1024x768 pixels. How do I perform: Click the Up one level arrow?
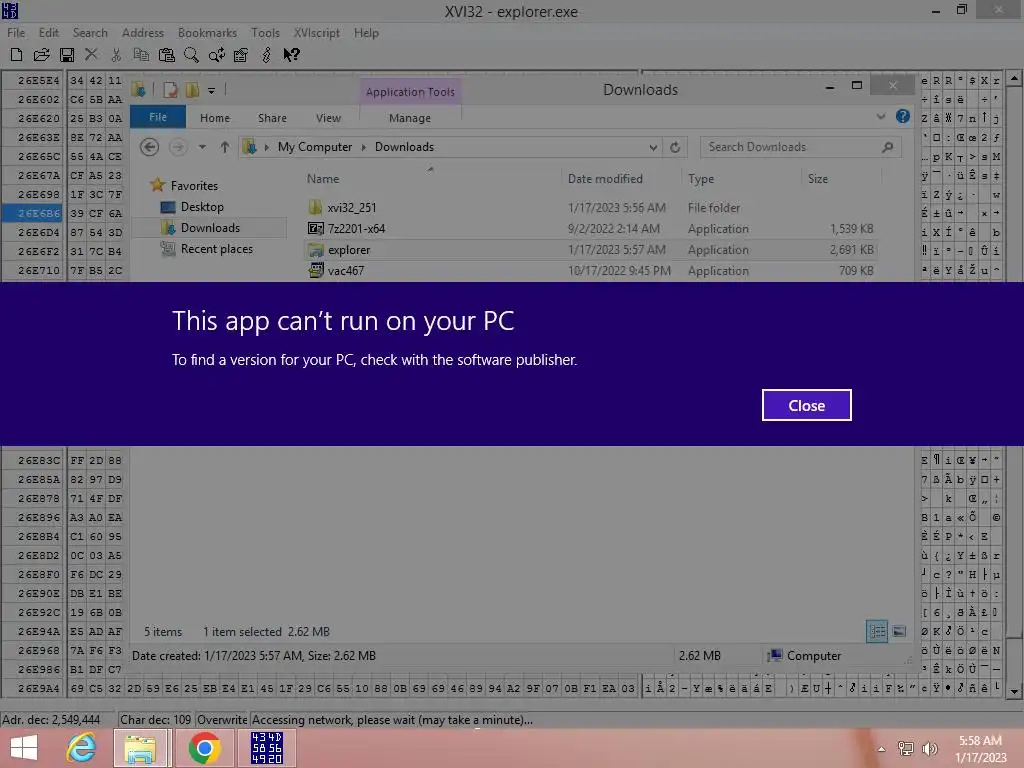pyautogui.click(x=225, y=147)
